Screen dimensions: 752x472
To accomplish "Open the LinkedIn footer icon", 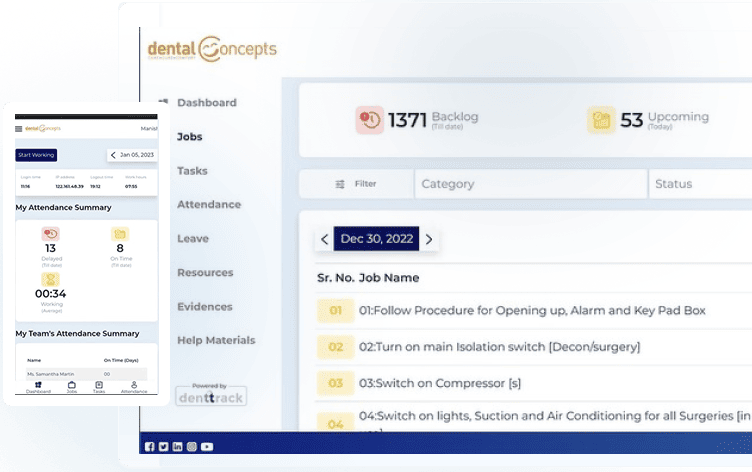I will point(178,446).
